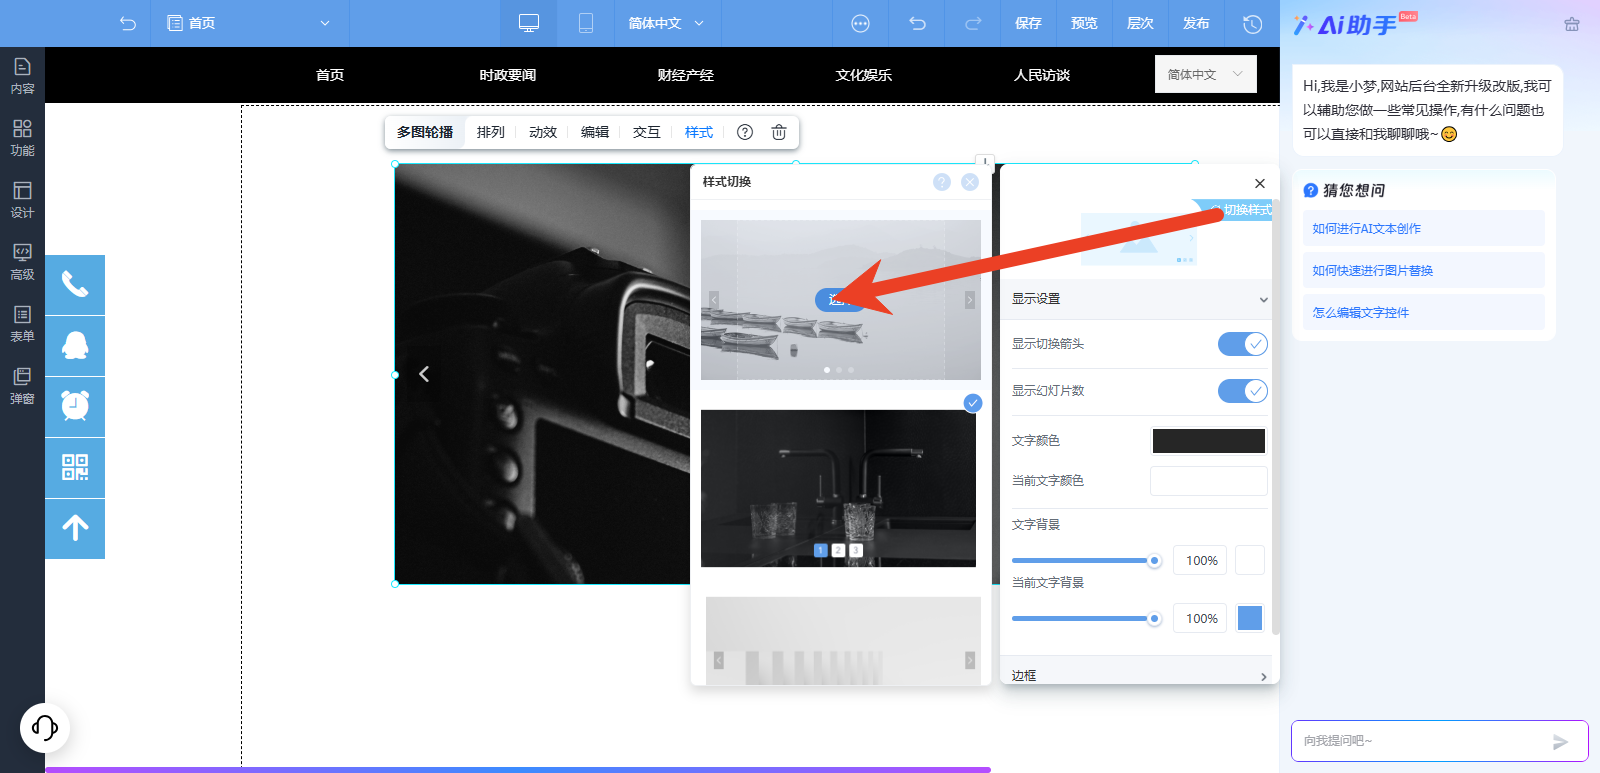Open the help question mark in toolbar
This screenshot has width=1600, height=773.
pyautogui.click(x=745, y=132)
